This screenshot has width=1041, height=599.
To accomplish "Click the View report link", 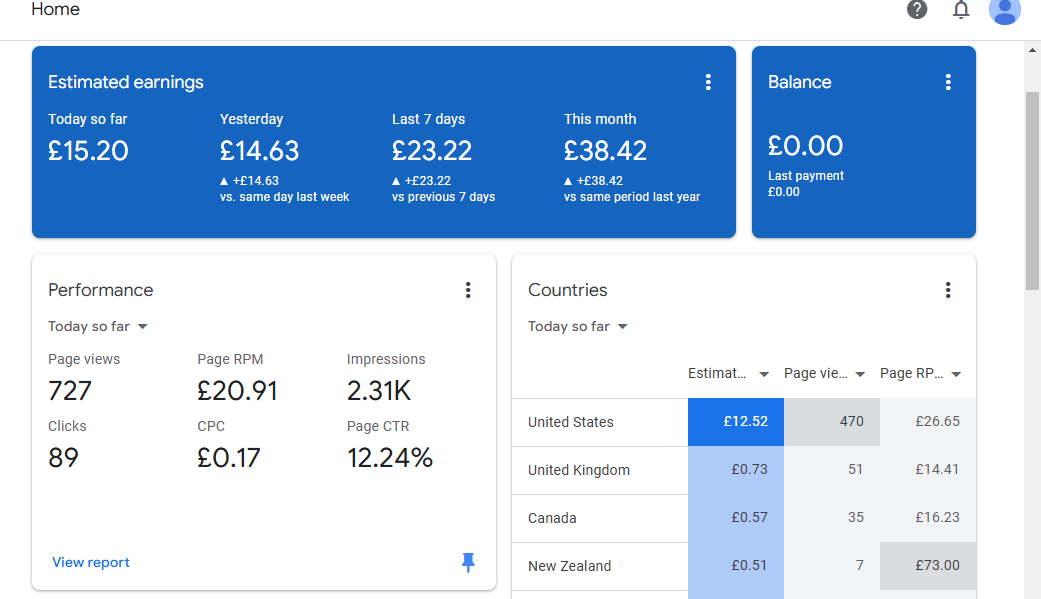I will point(91,562).
